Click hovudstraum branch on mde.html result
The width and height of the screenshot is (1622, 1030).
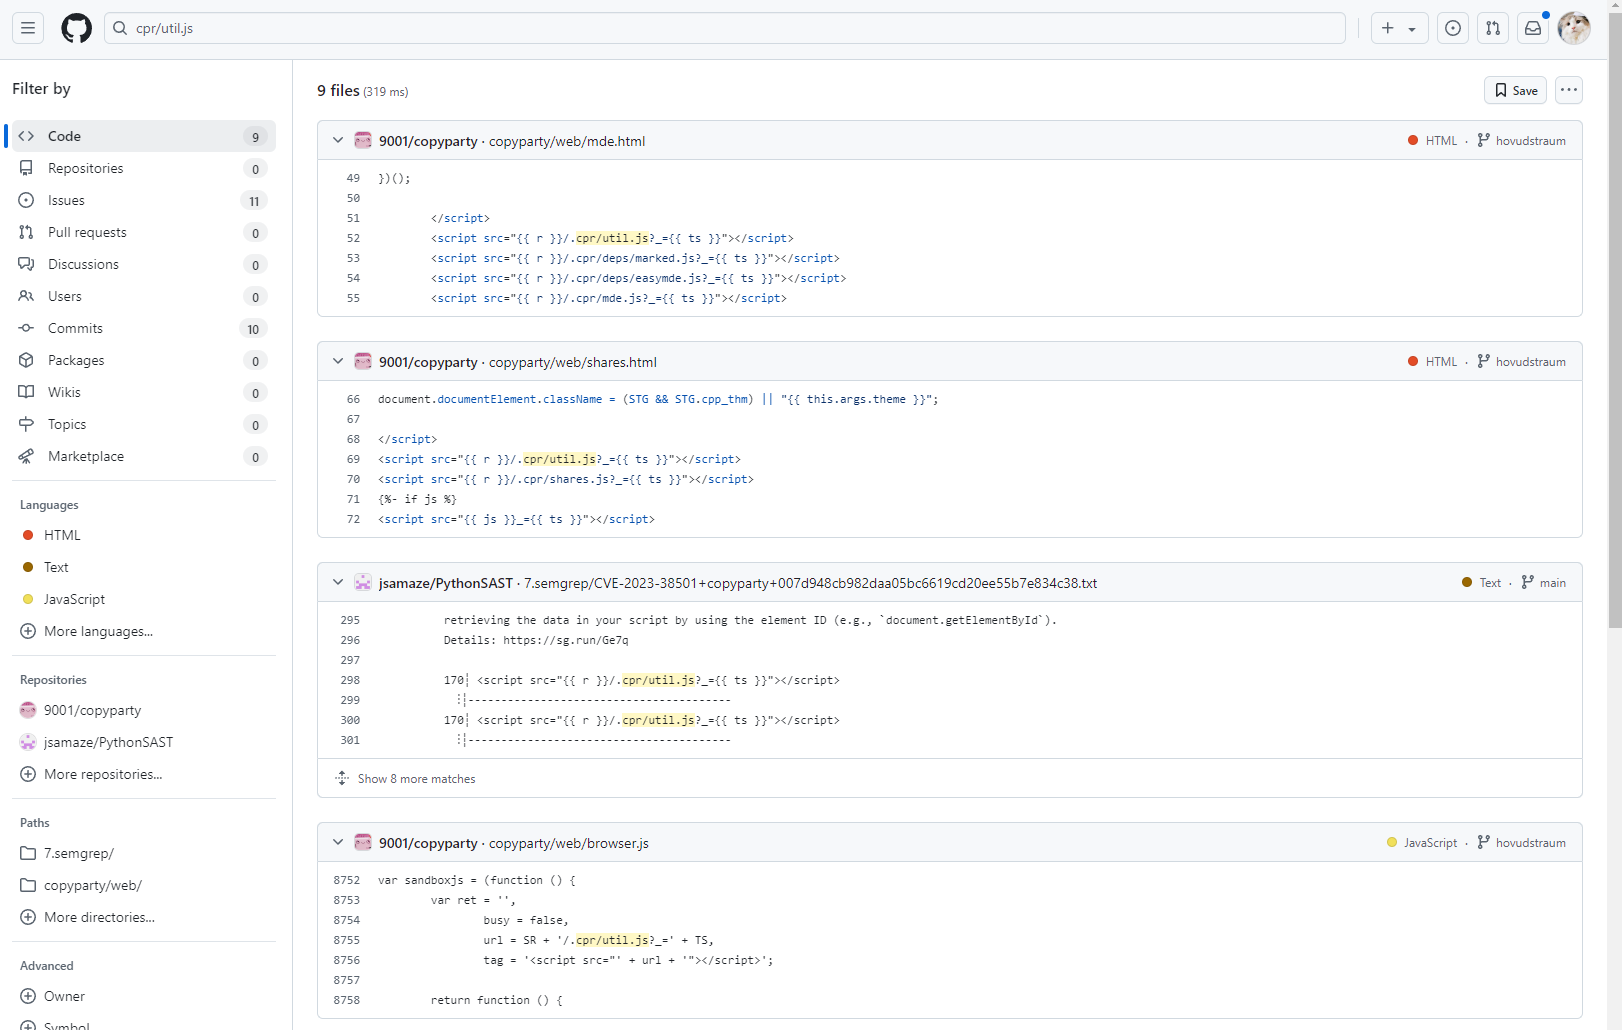click(x=1522, y=141)
